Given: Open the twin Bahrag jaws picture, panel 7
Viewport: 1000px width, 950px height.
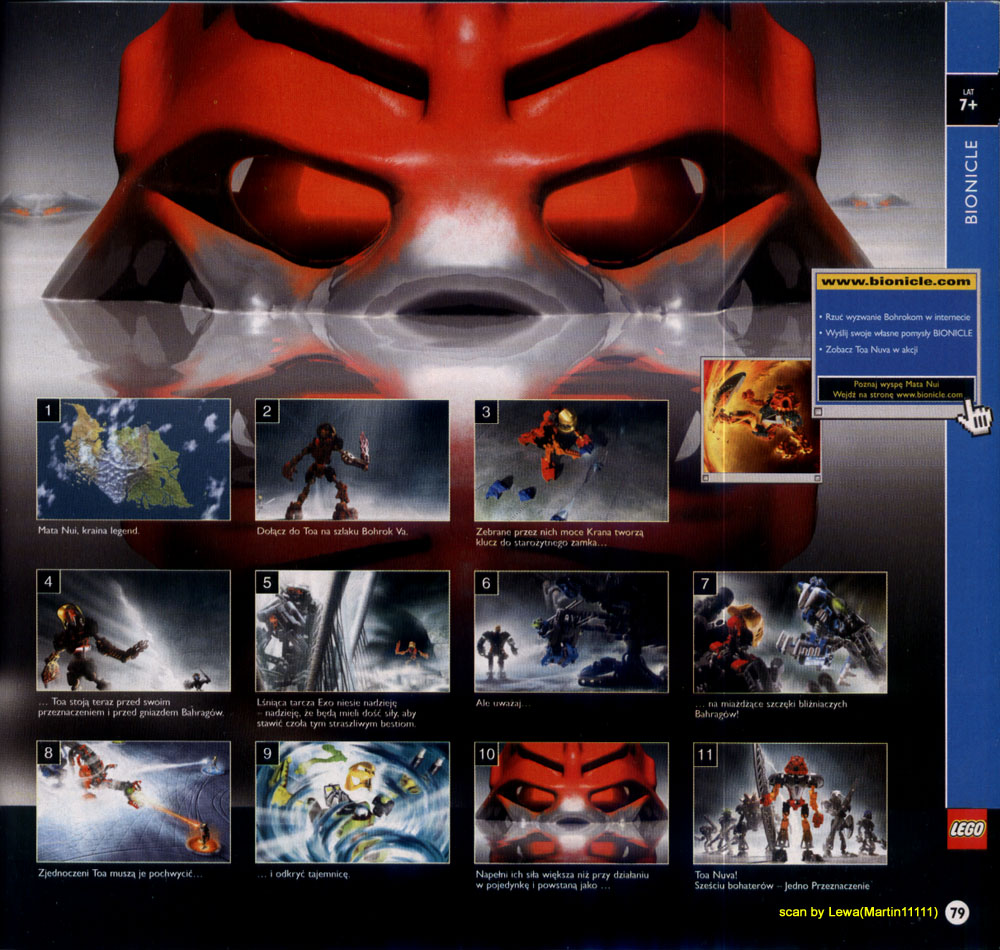Looking at the screenshot, I should pyautogui.click(x=790, y=632).
